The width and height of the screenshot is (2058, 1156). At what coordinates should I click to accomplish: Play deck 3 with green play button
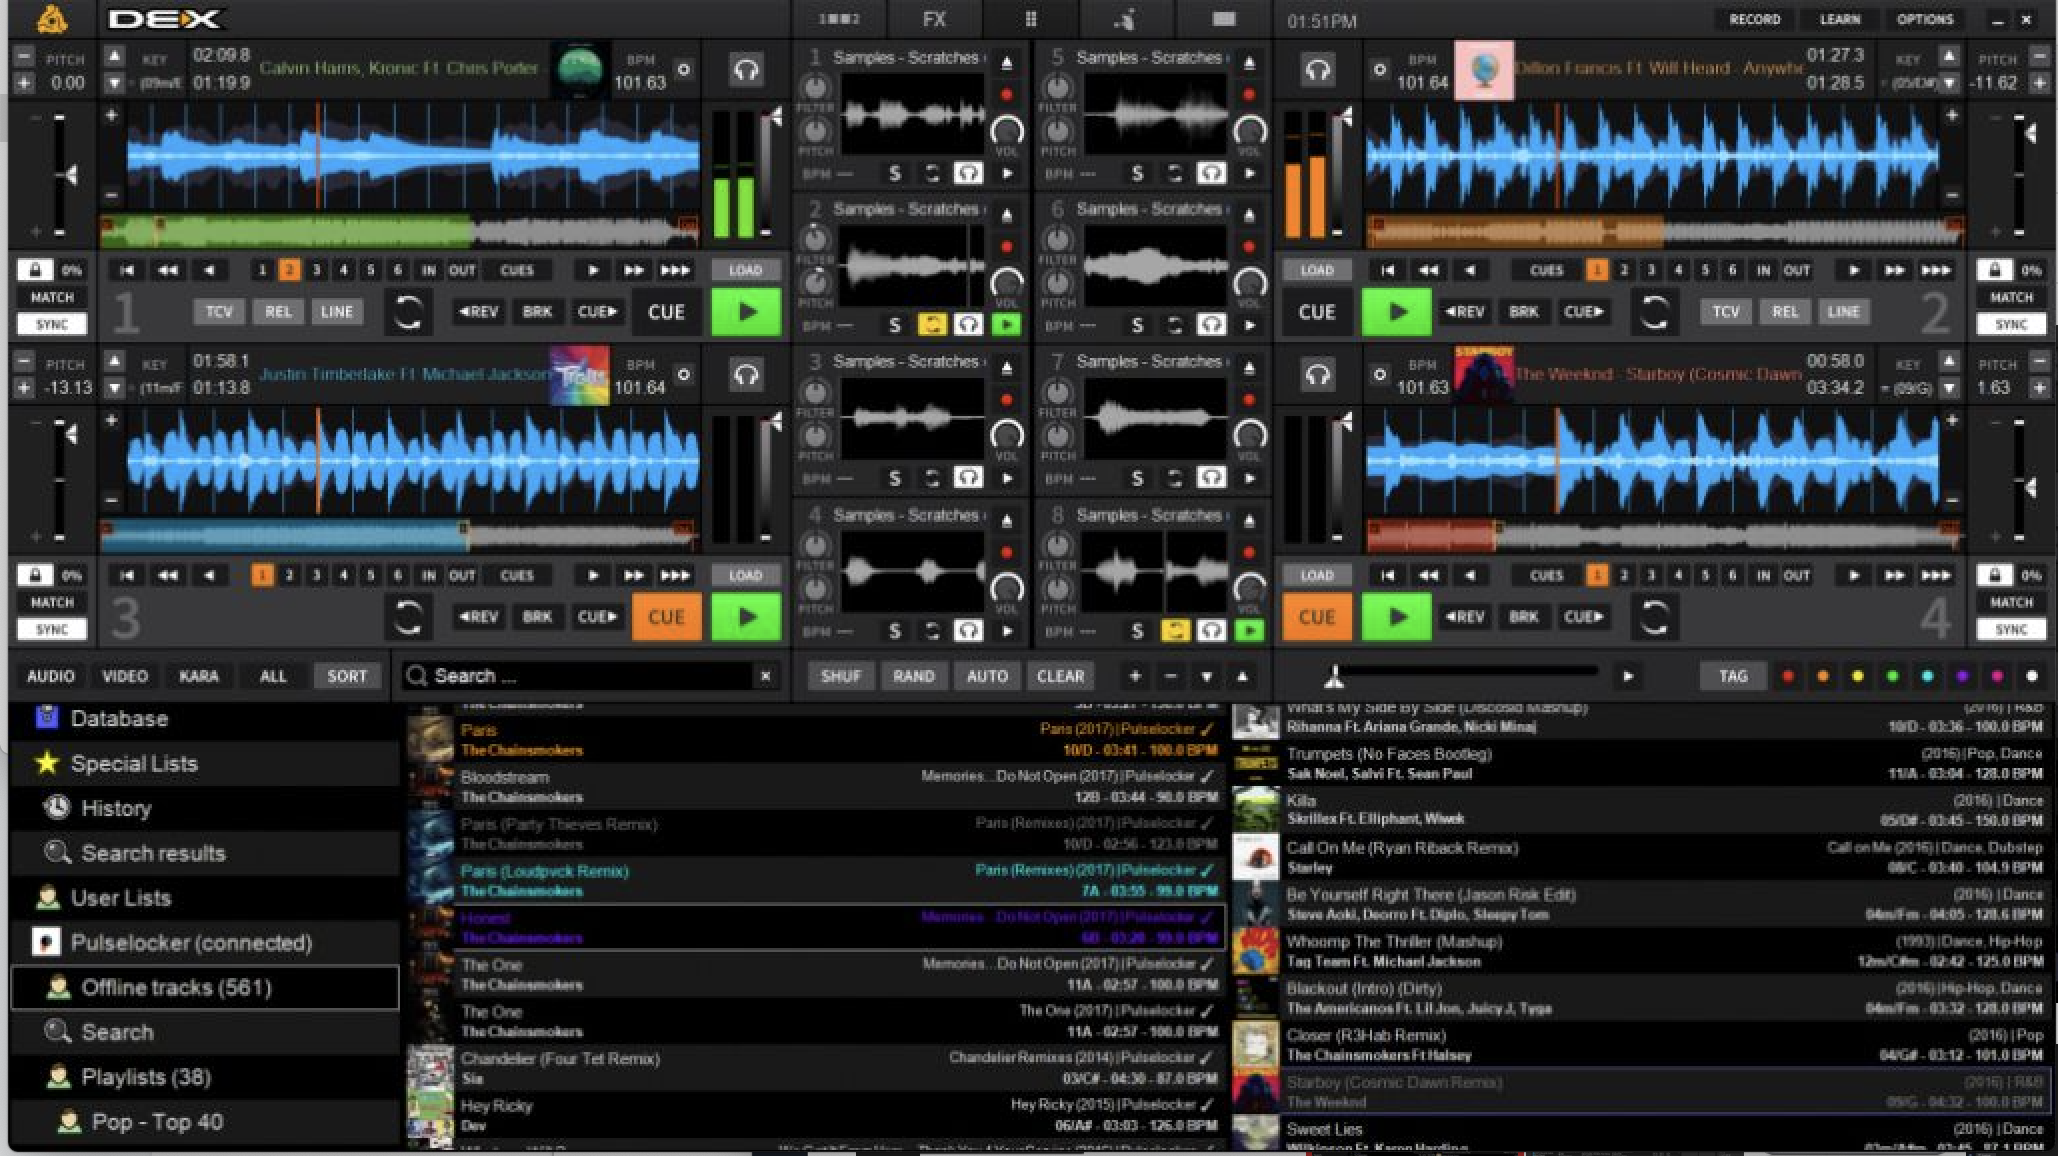coord(746,617)
